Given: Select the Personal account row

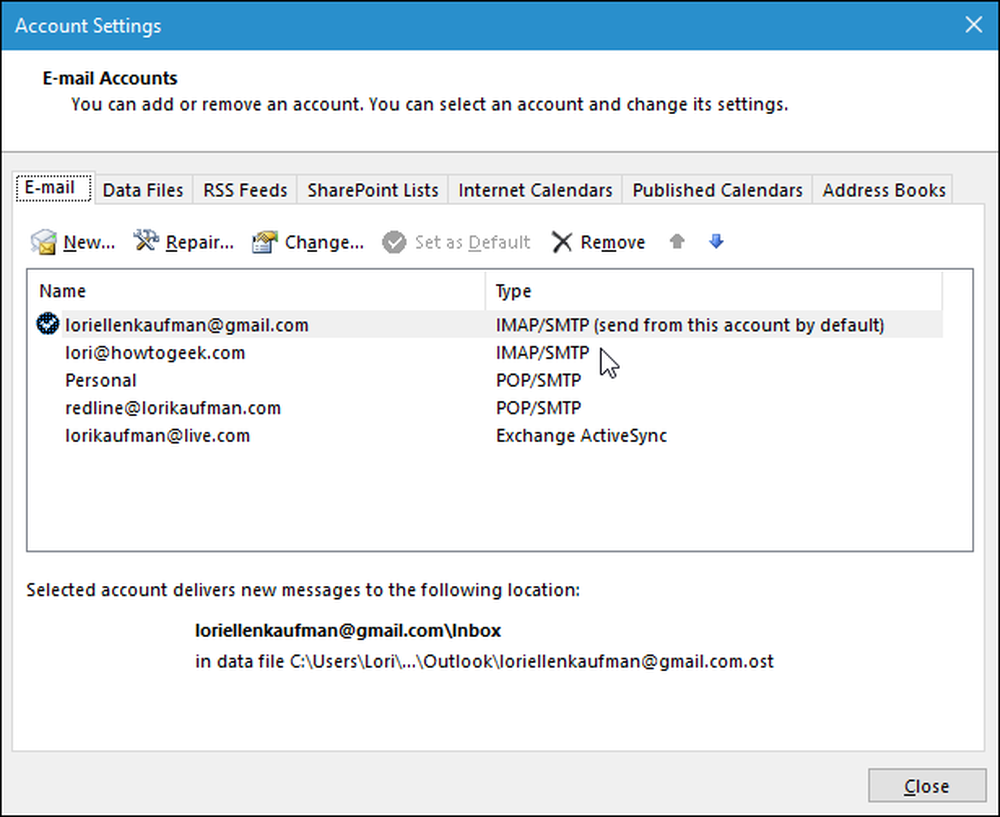Looking at the screenshot, I should coord(485,380).
